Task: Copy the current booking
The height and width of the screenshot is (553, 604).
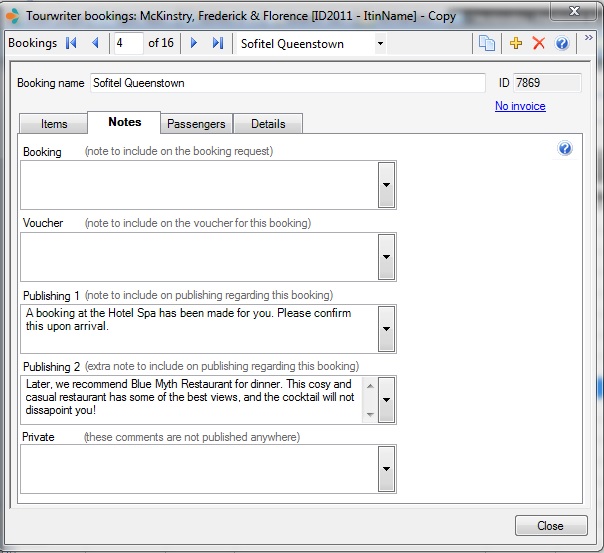Action: point(487,44)
